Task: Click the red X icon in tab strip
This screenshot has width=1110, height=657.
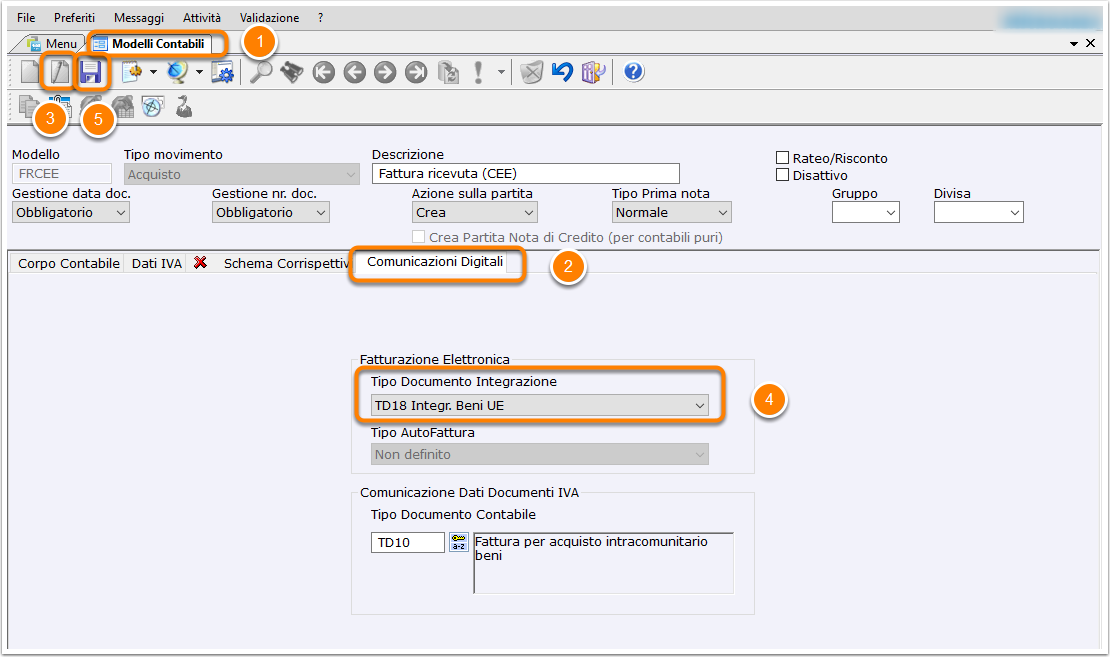Action: [200, 263]
